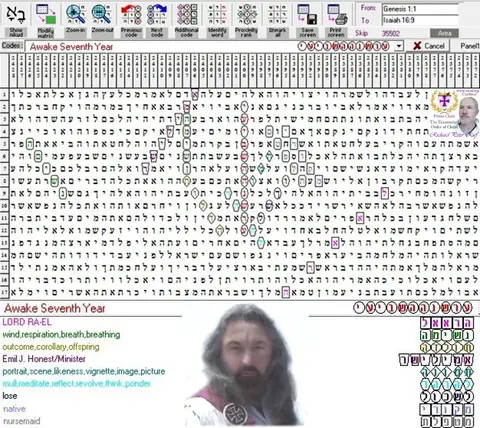Click matrix row number 9
Image resolution: width=480 pixels, height=428 pixels.
point(4,193)
